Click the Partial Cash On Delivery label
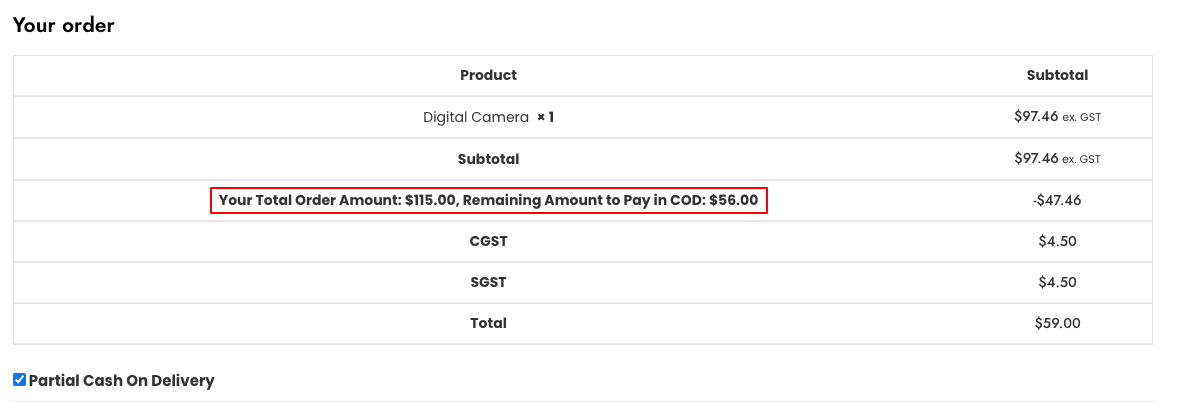 (122, 380)
